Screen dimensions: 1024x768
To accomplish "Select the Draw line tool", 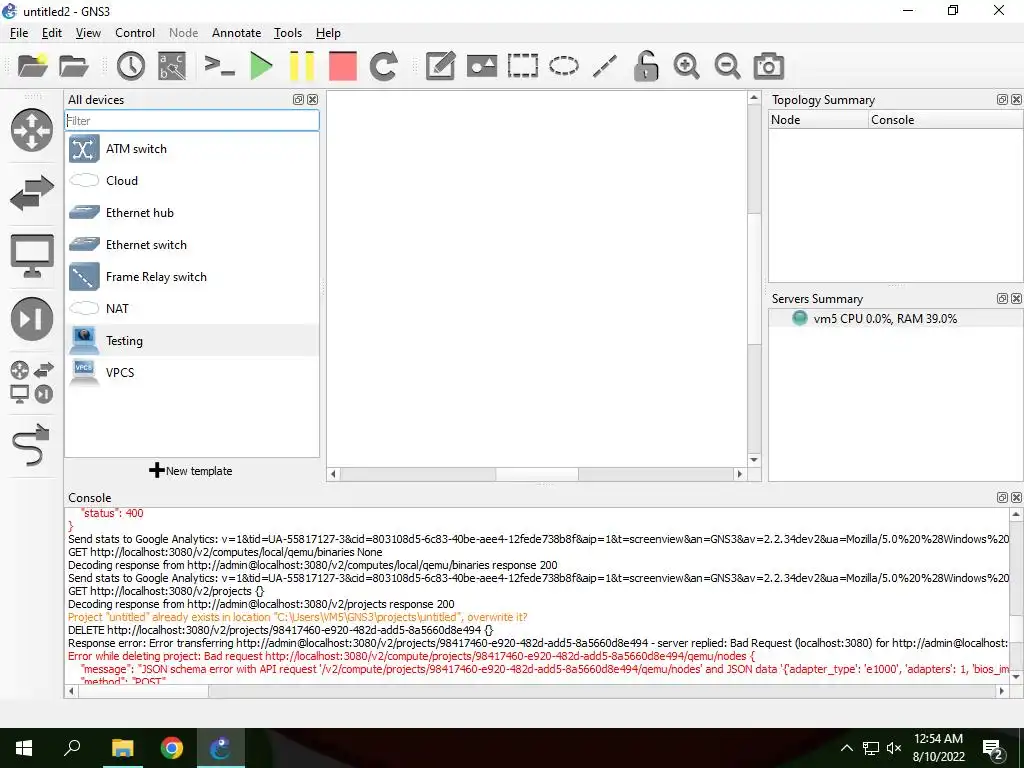I will point(605,66).
